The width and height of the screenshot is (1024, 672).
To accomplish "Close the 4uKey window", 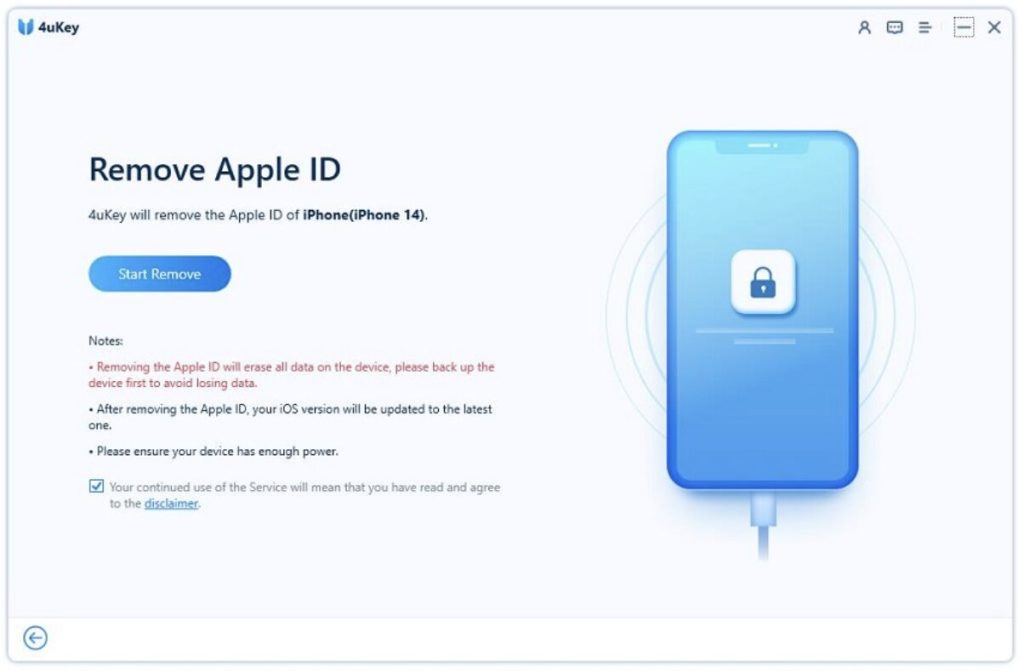I will (x=994, y=27).
